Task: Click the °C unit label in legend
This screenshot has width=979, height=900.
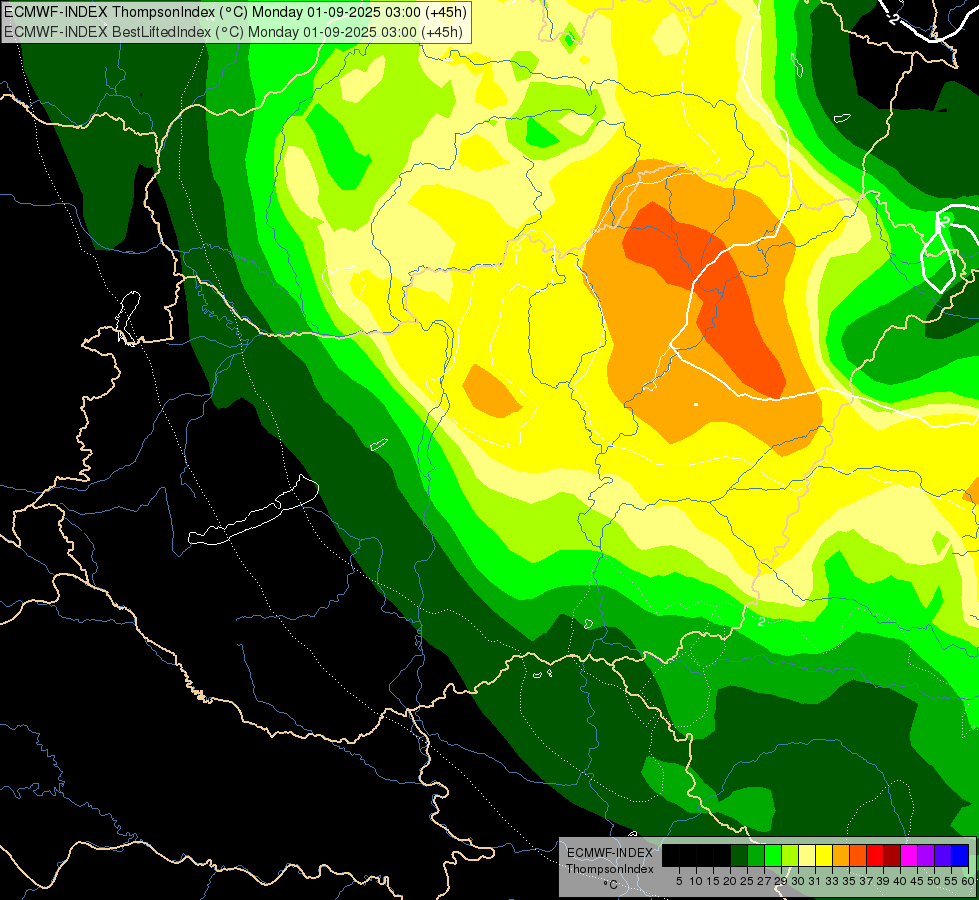Action: tap(611, 885)
